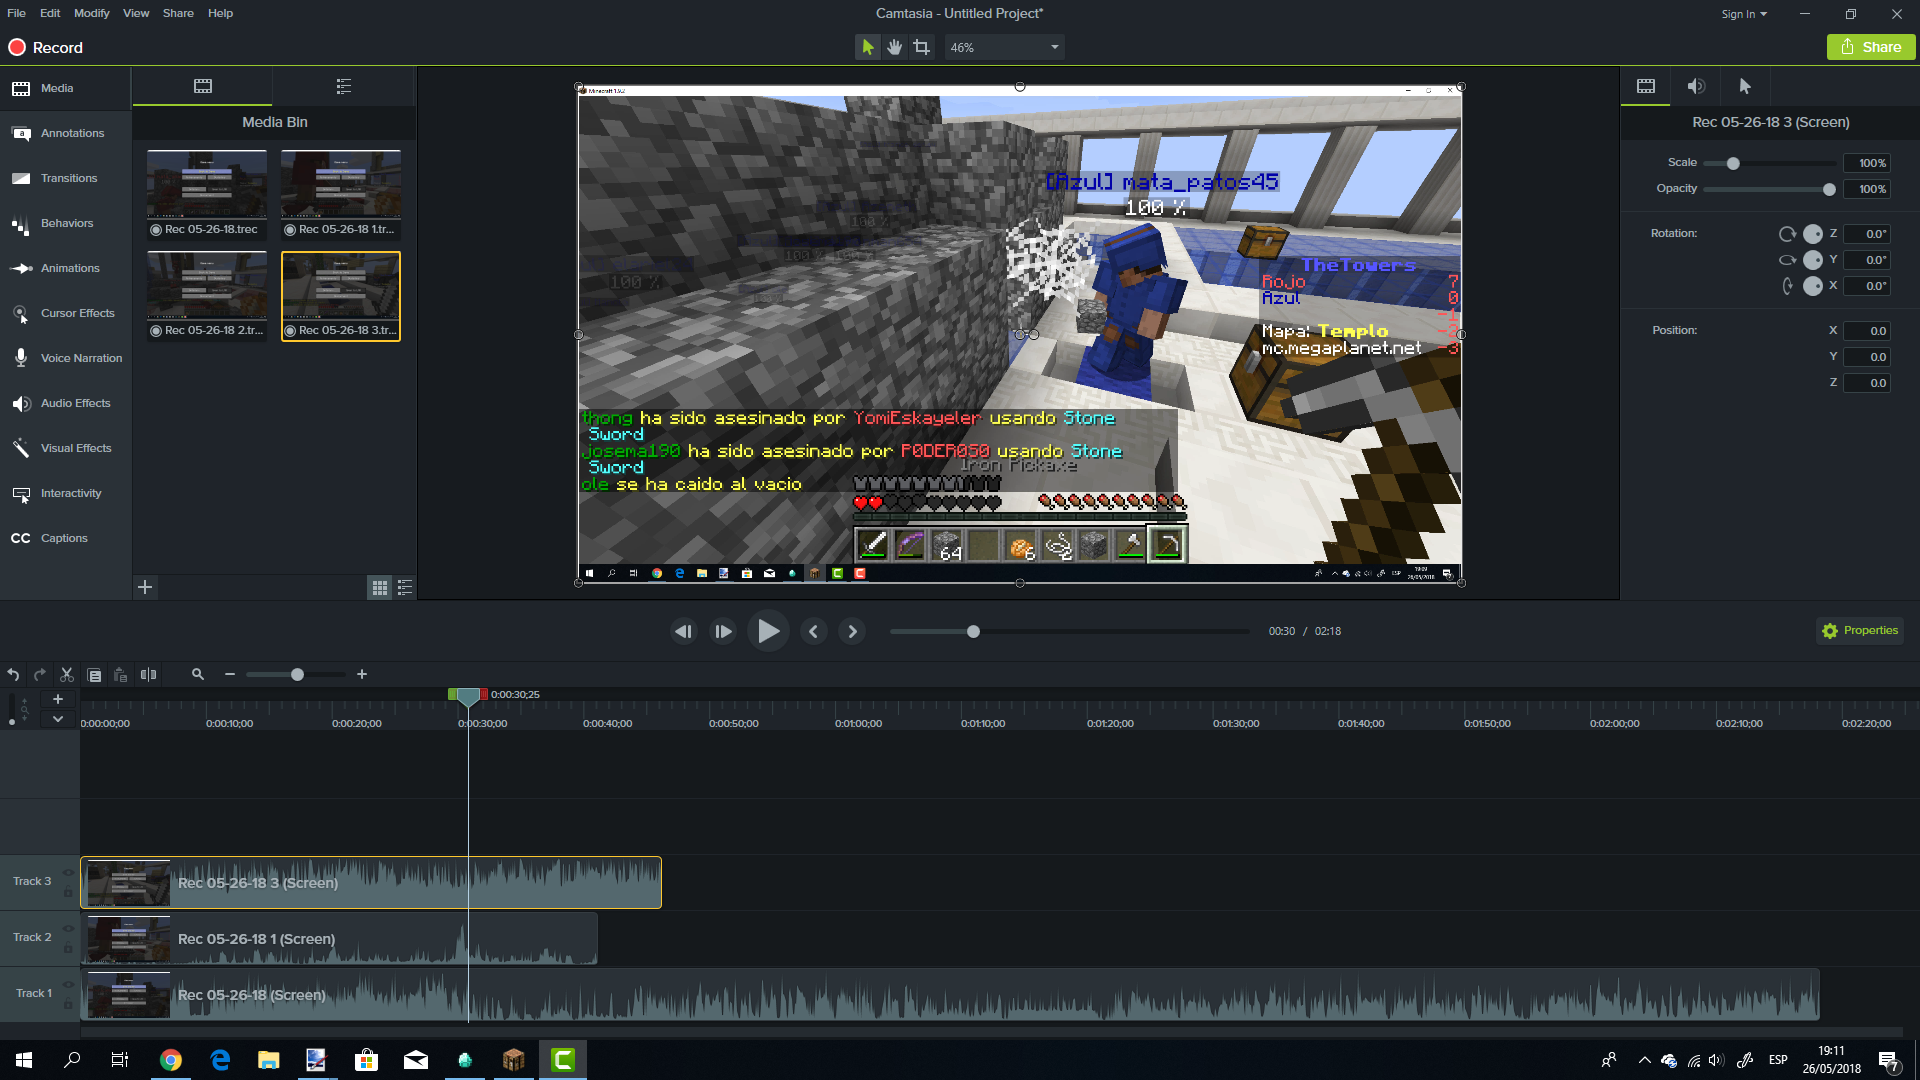Jump to next clip marker
Screen dimensions: 1920x1080
pyautogui.click(x=852, y=631)
